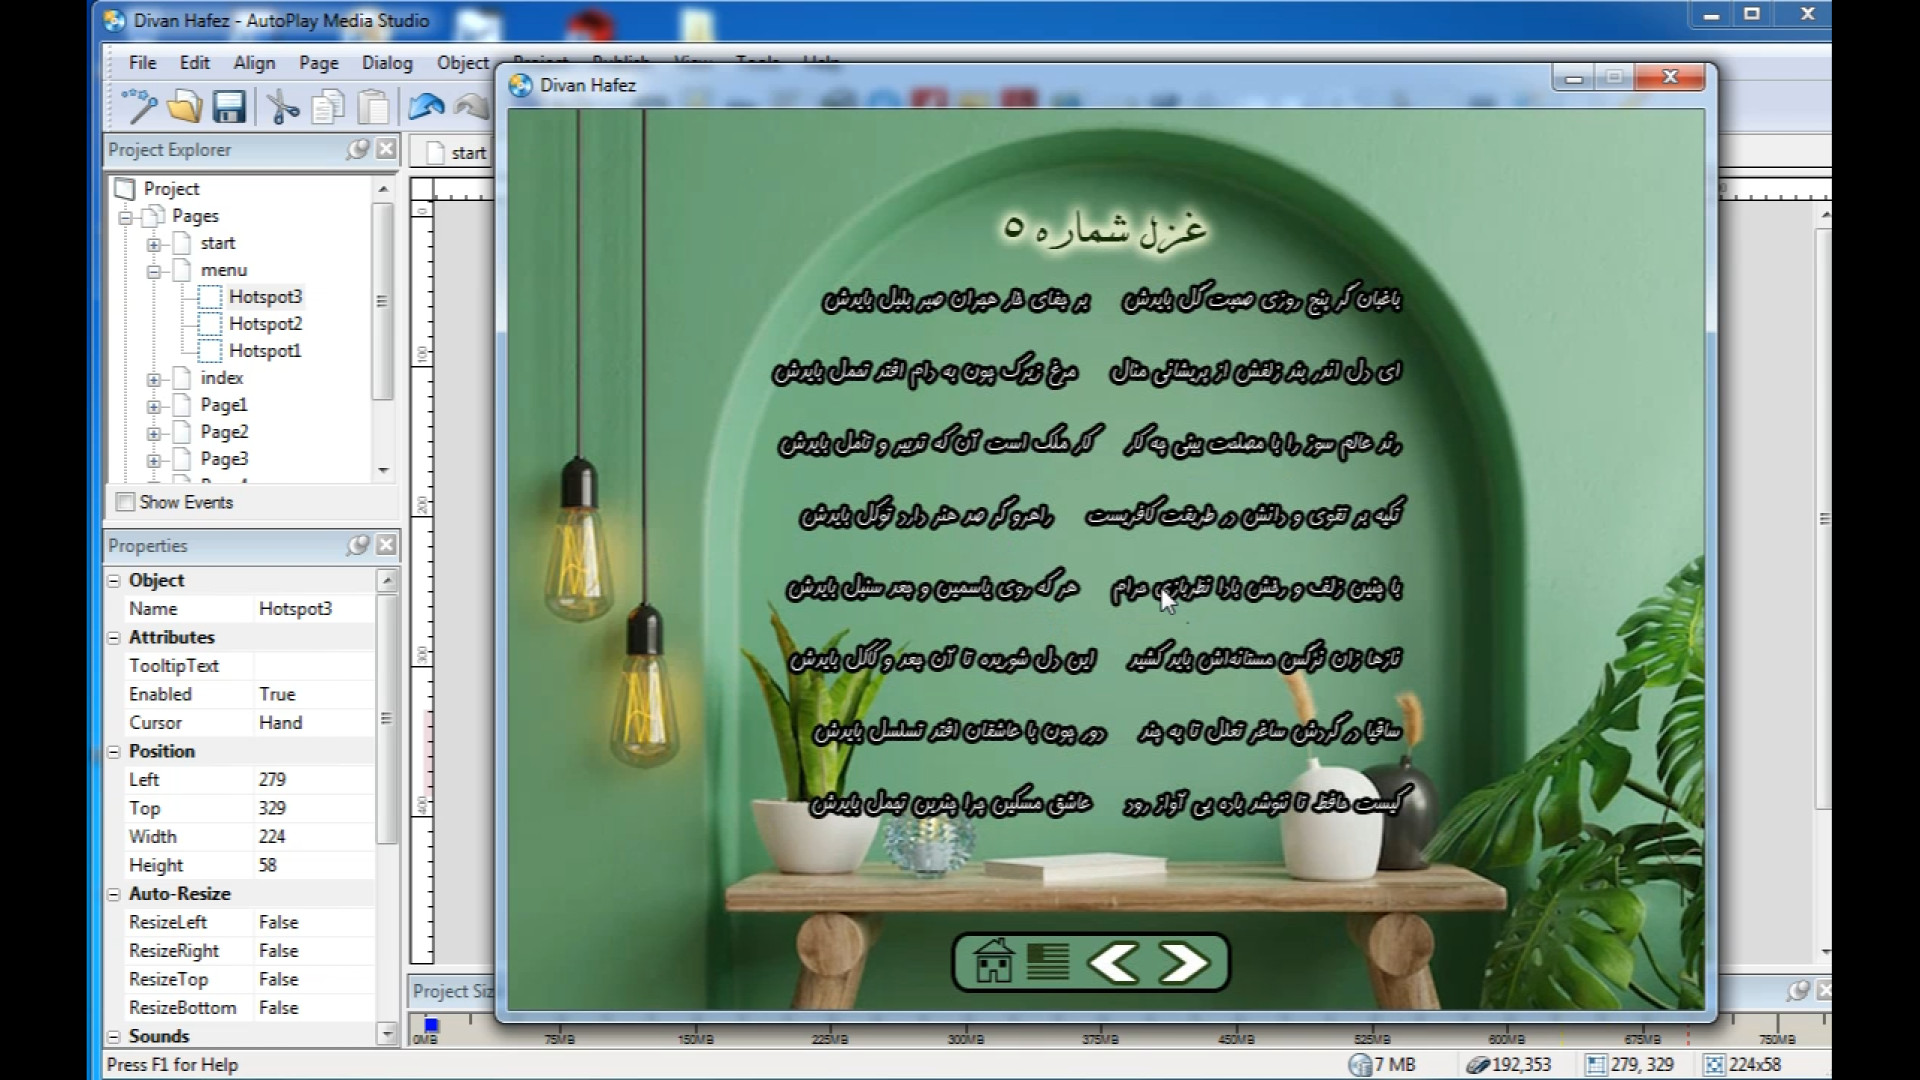This screenshot has height=1080, width=1920.
Task: Click the Hotspot2 object icon
Action: click(x=210, y=324)
